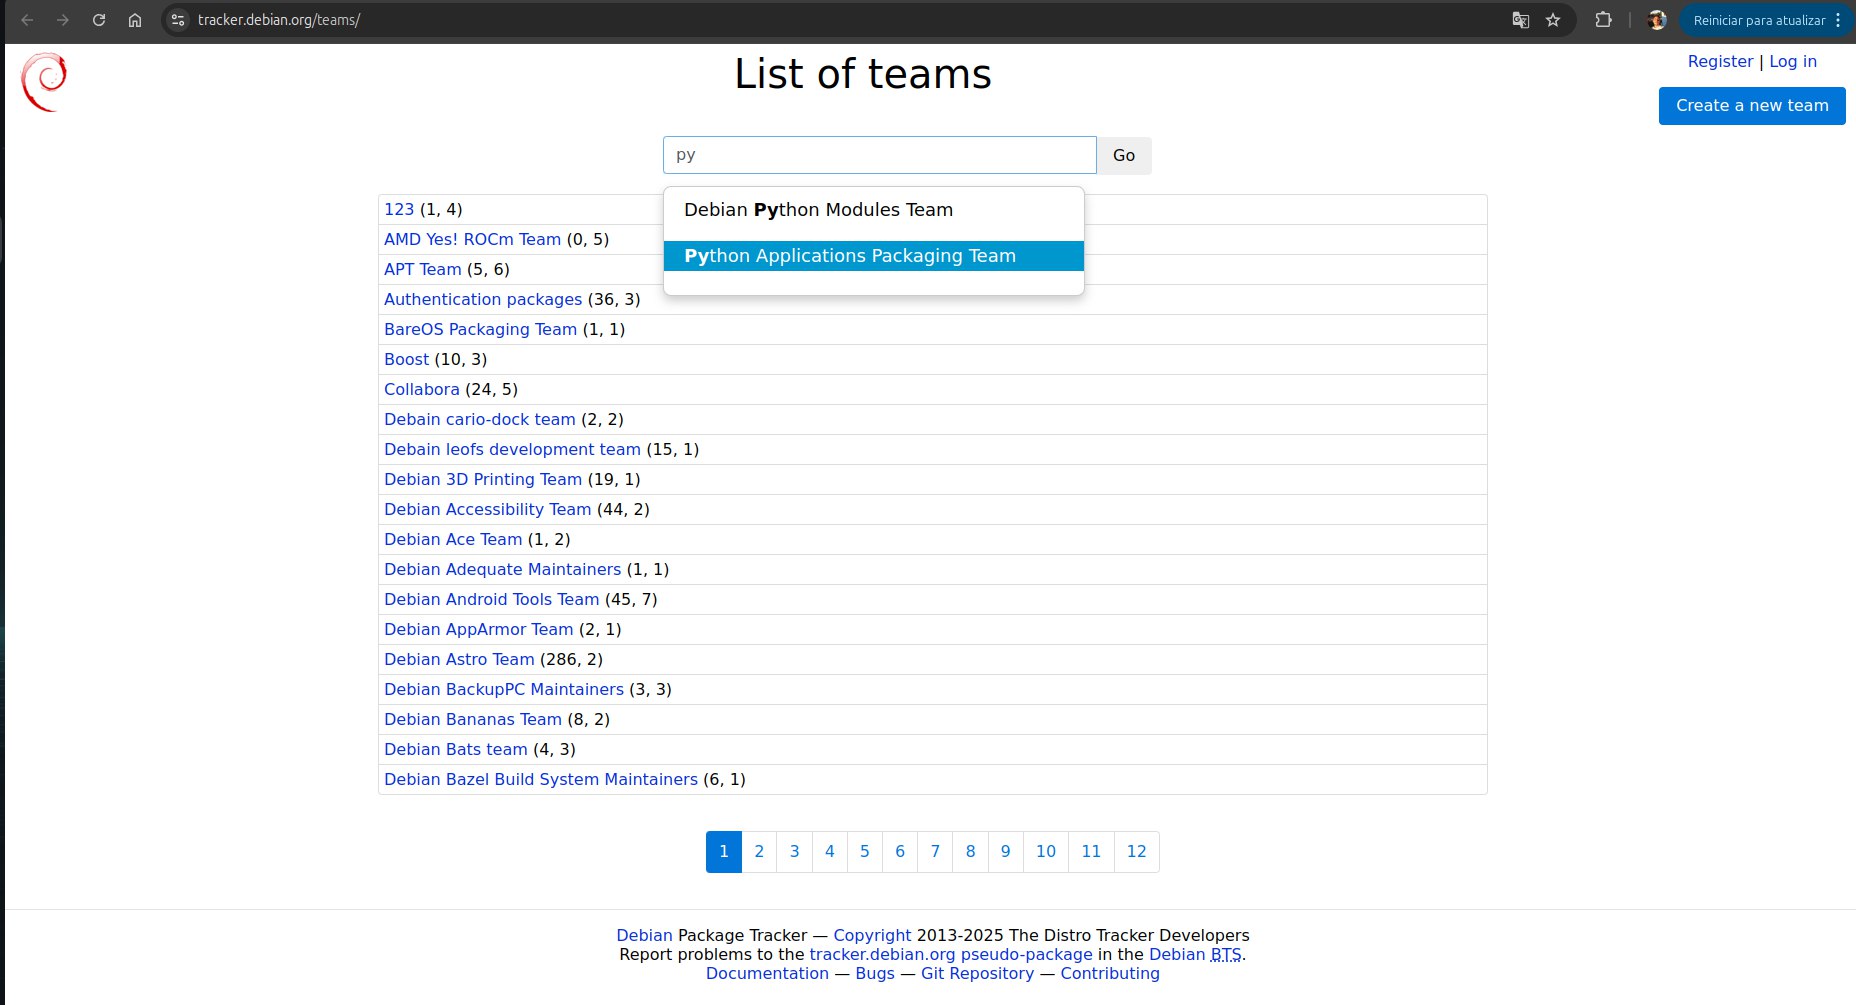Select Python Applications Packaging Team suggestion
Viewport: 1856px width, 1005px height.
(x=874, y=256)
